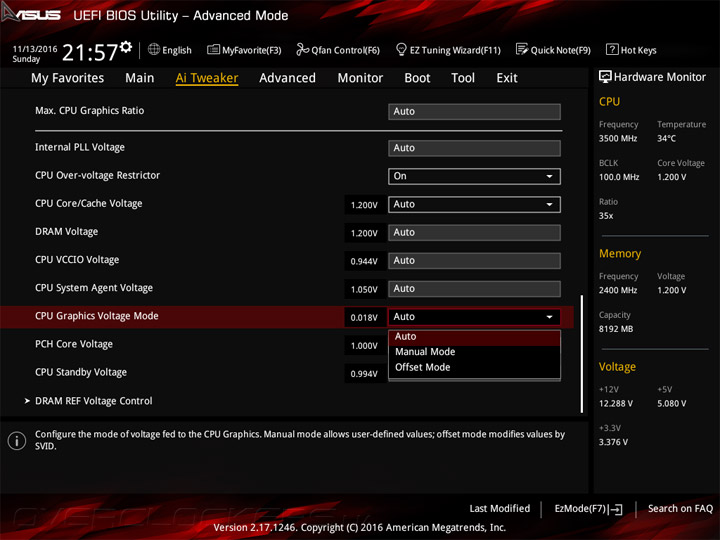This screenshot has width=720, height=540.
Task: Open Search on FAQ
Action: pyautogui.click(x=680, y=509)
